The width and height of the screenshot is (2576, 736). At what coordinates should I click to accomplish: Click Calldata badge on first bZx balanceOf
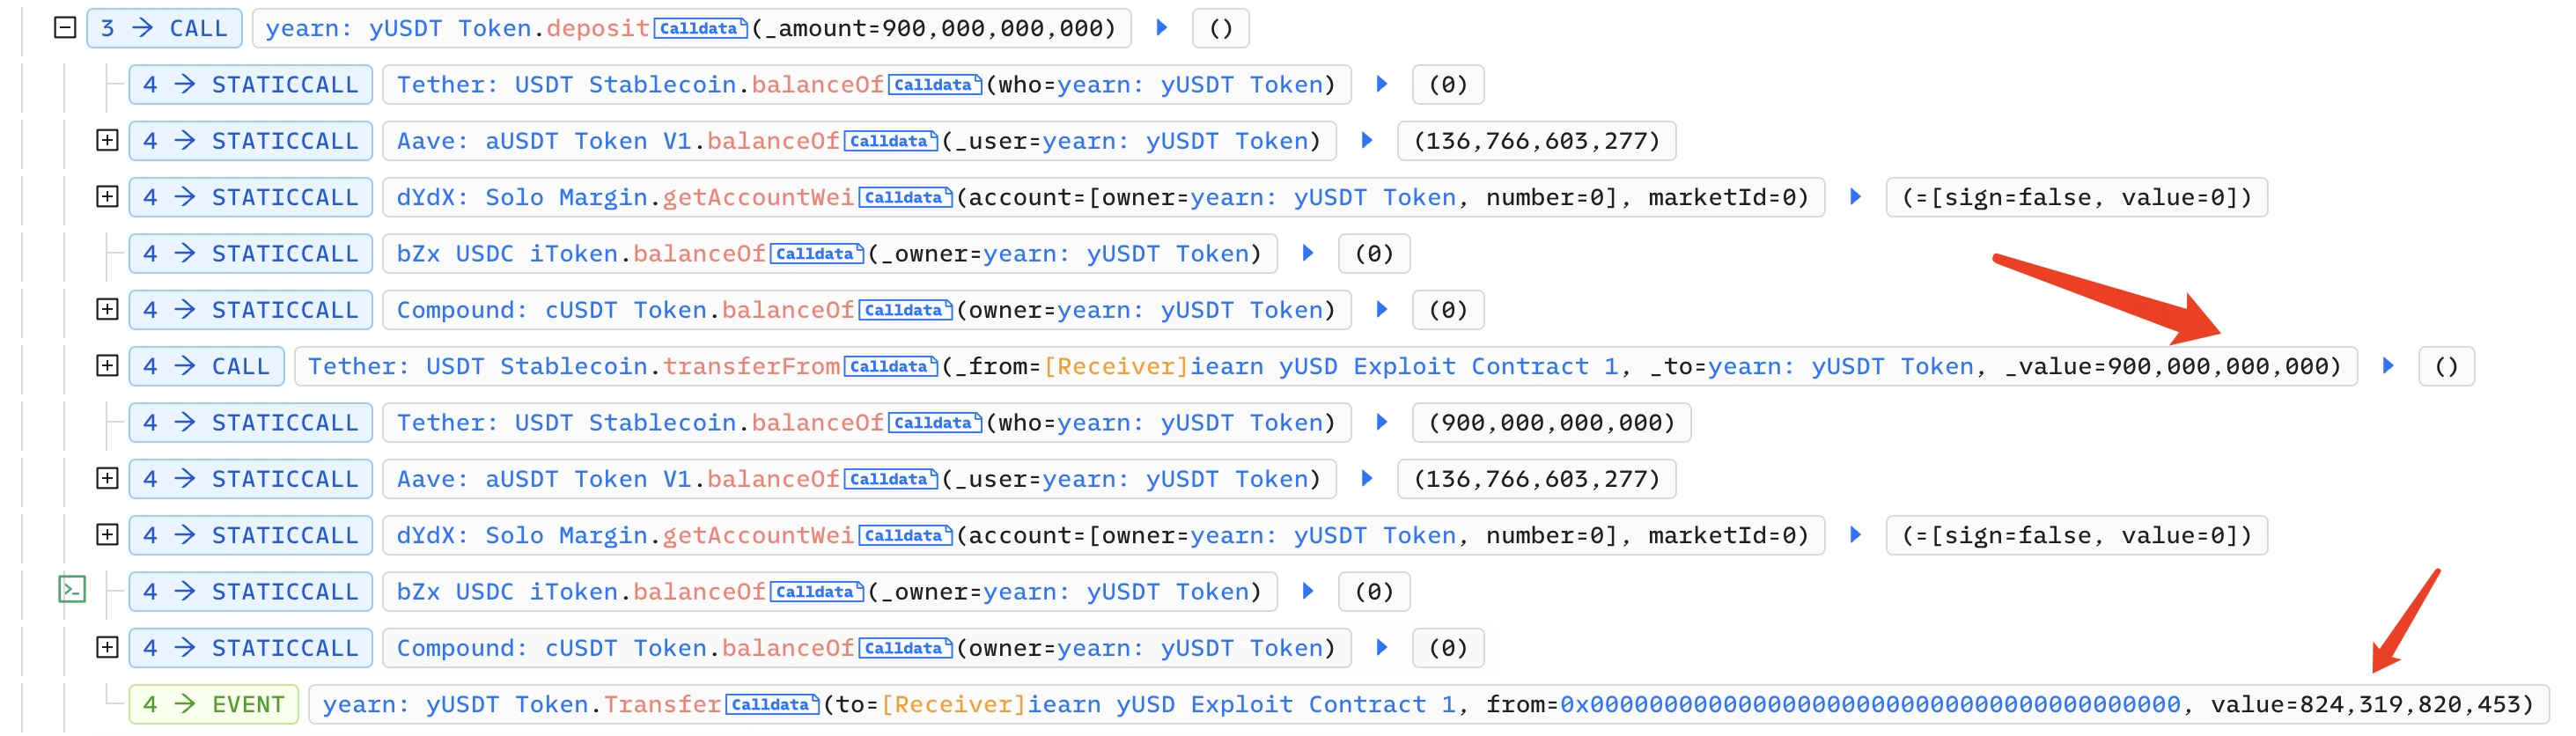click(817, 254)
